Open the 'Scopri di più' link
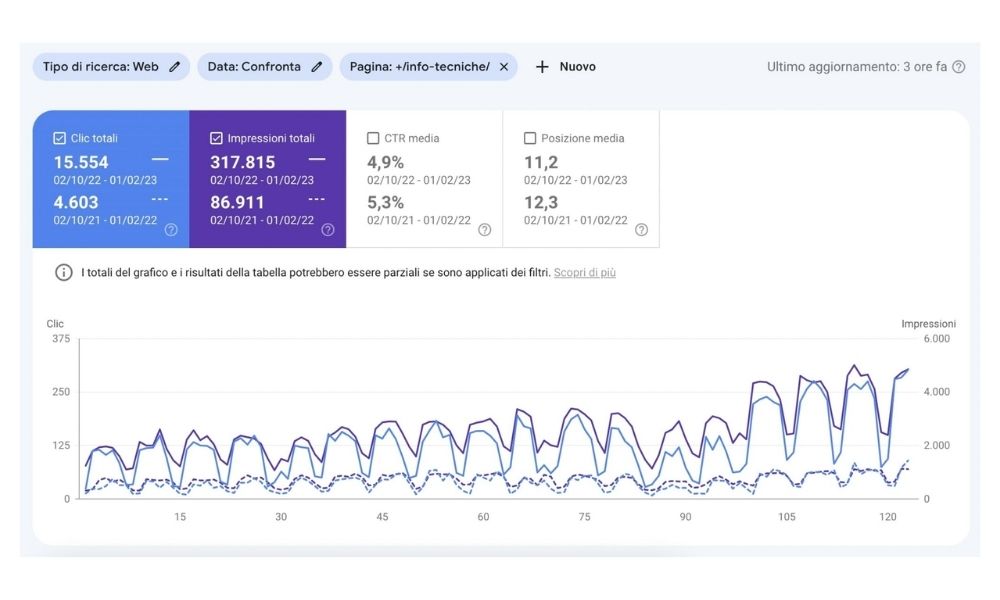Image resolution: width=1000 pixels, height=600 pixels. click(x=584, y=273)
